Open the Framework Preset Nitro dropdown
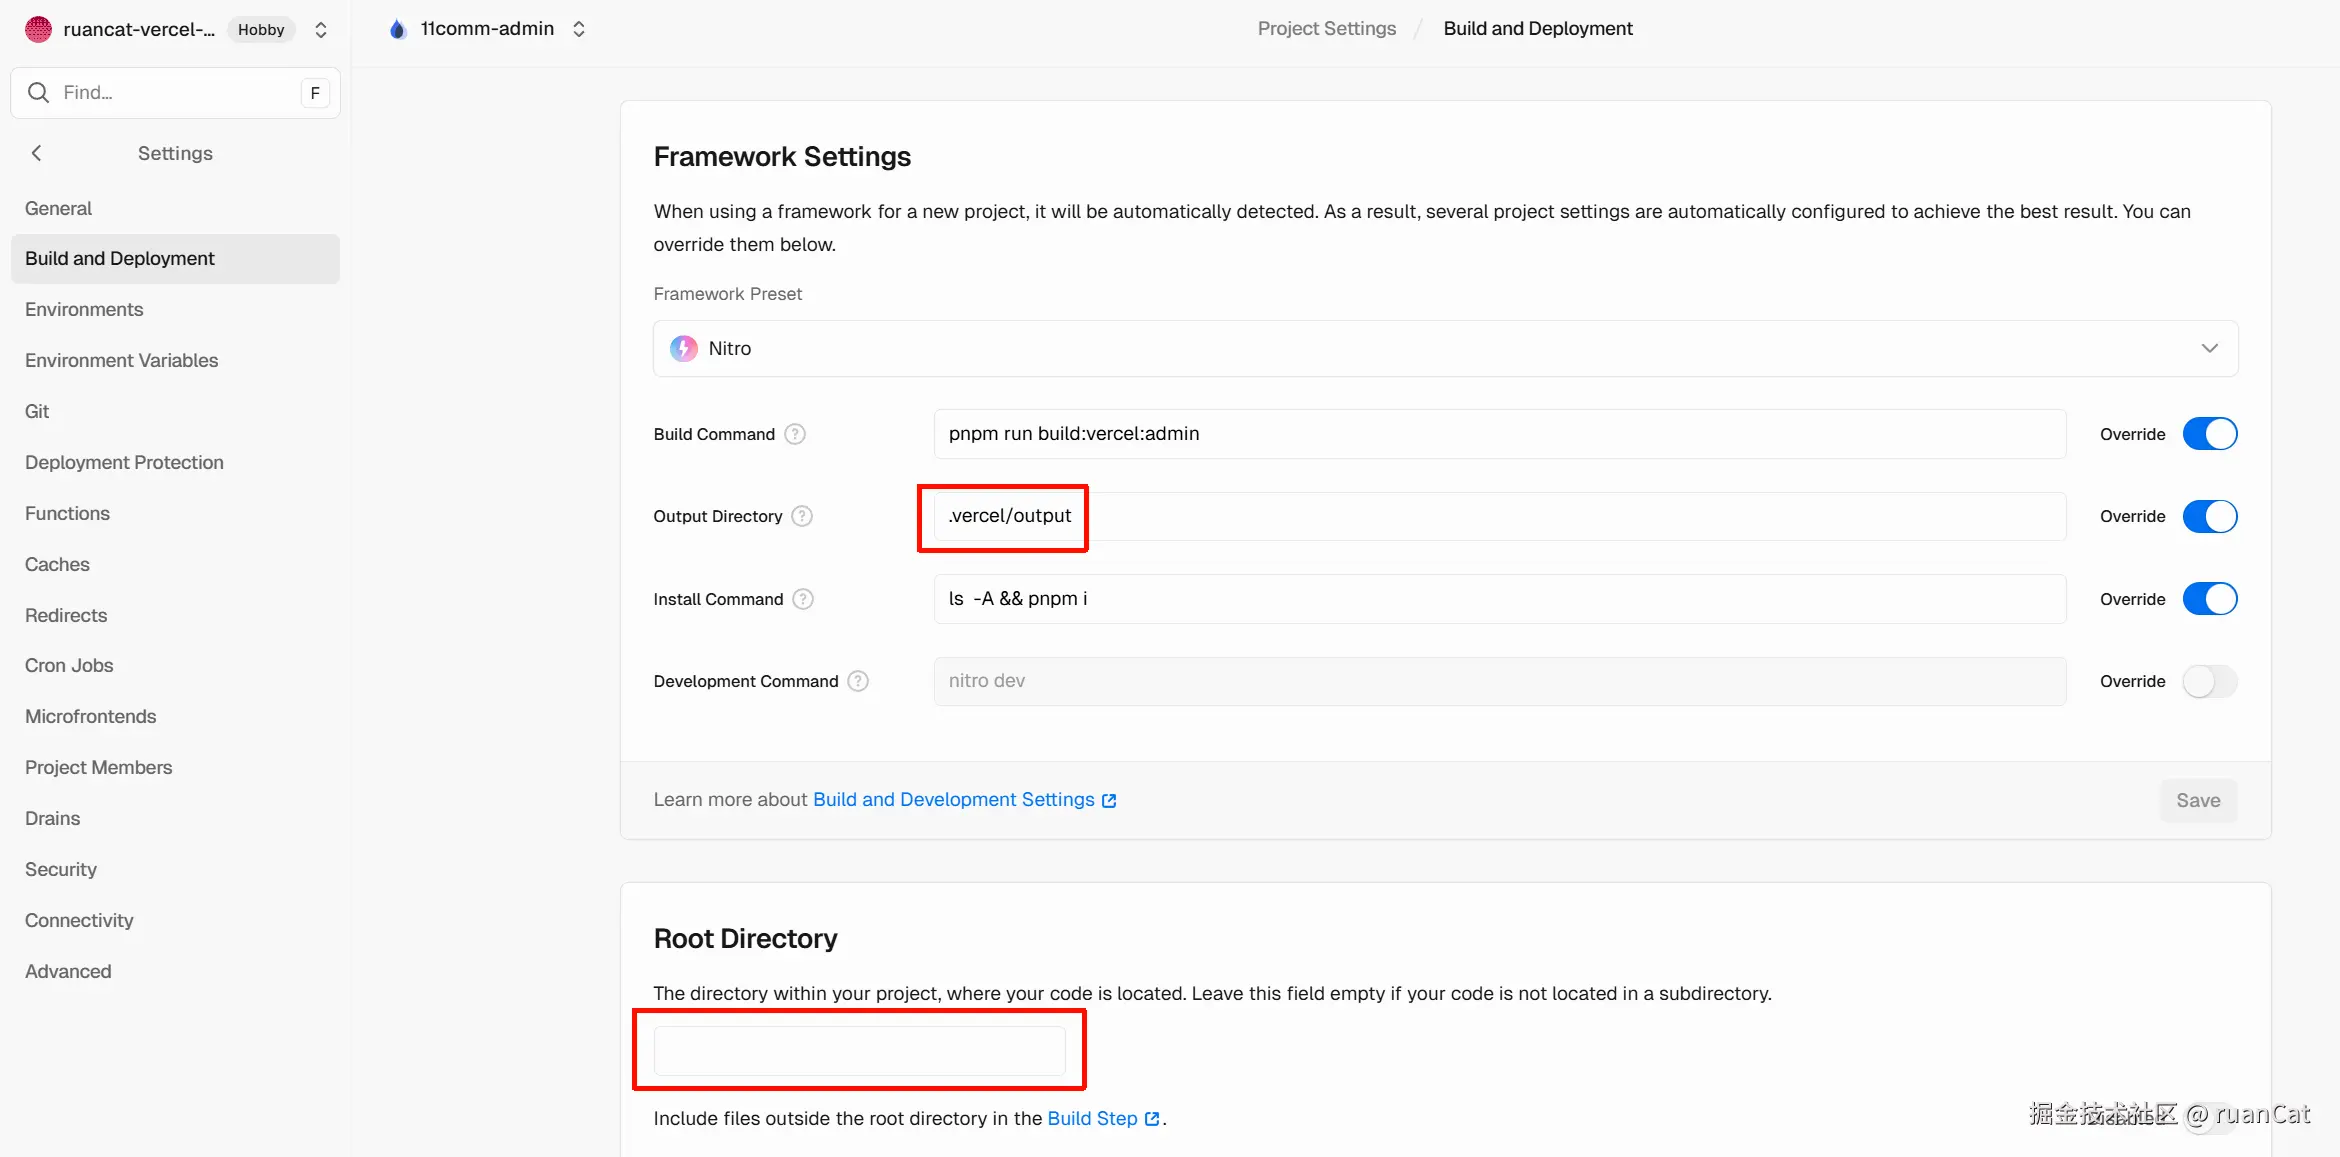 (x=1445, y=348)
